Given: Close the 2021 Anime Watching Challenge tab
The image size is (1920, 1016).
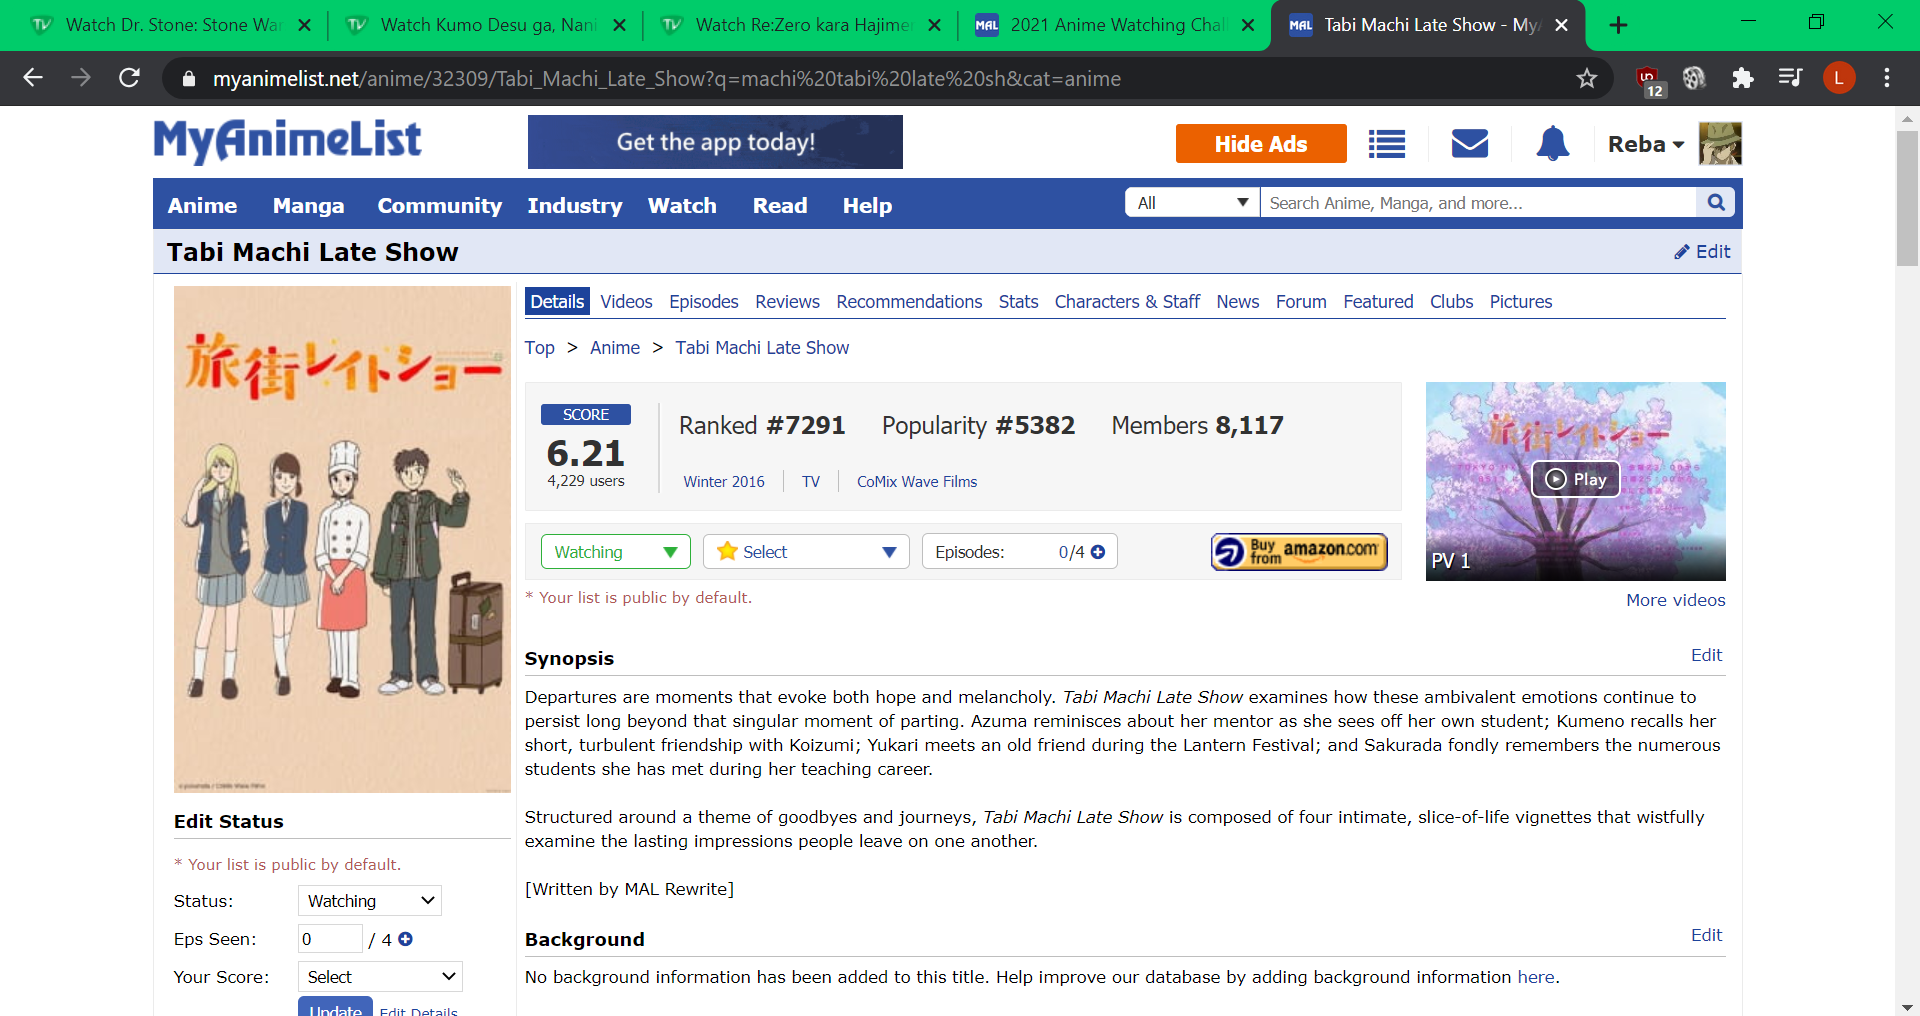Looking at the screenshot, I should pos(1248,25).
